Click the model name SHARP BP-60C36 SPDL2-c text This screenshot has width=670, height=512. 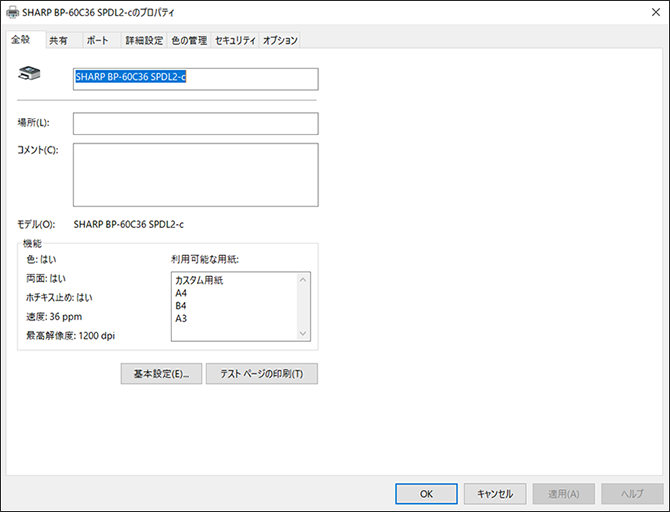click(129, 224)
